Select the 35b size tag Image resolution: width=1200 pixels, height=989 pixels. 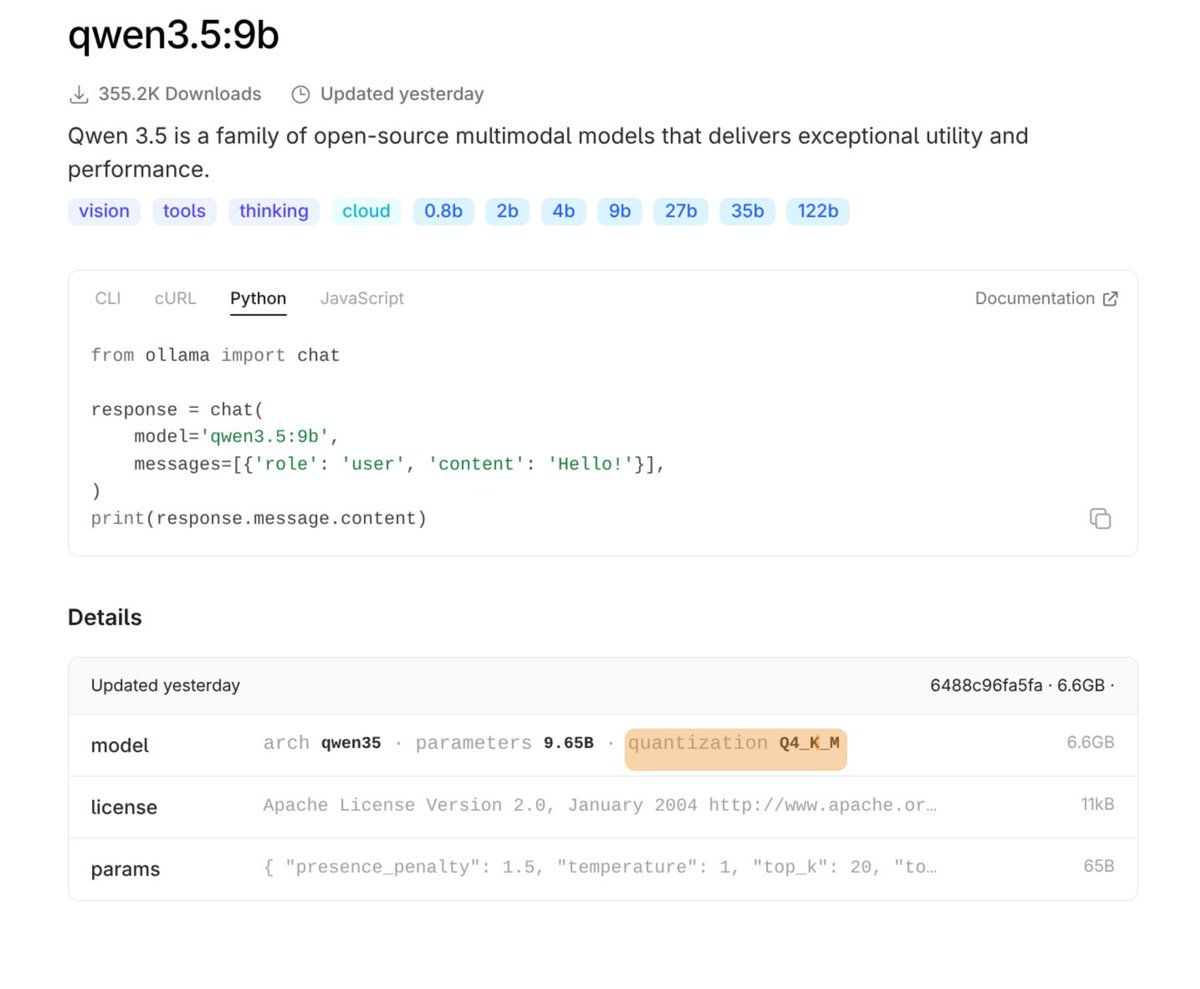click(747, 211)
